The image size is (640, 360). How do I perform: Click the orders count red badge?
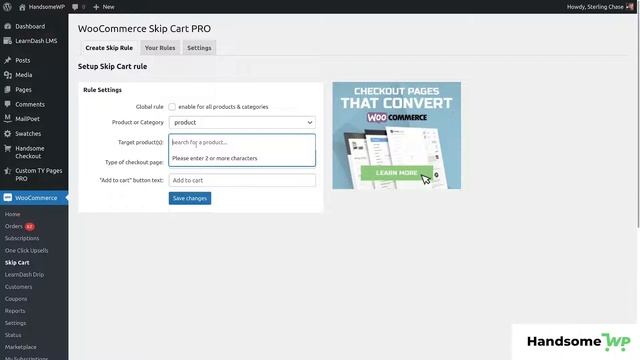[29, 227]
